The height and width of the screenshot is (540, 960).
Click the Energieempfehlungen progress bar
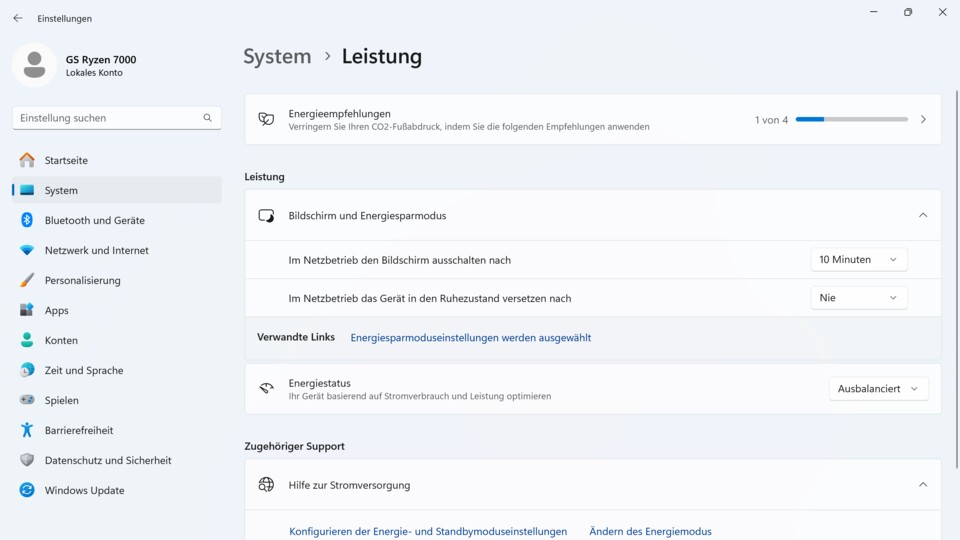pyautogui.click(x=852, y=119)
